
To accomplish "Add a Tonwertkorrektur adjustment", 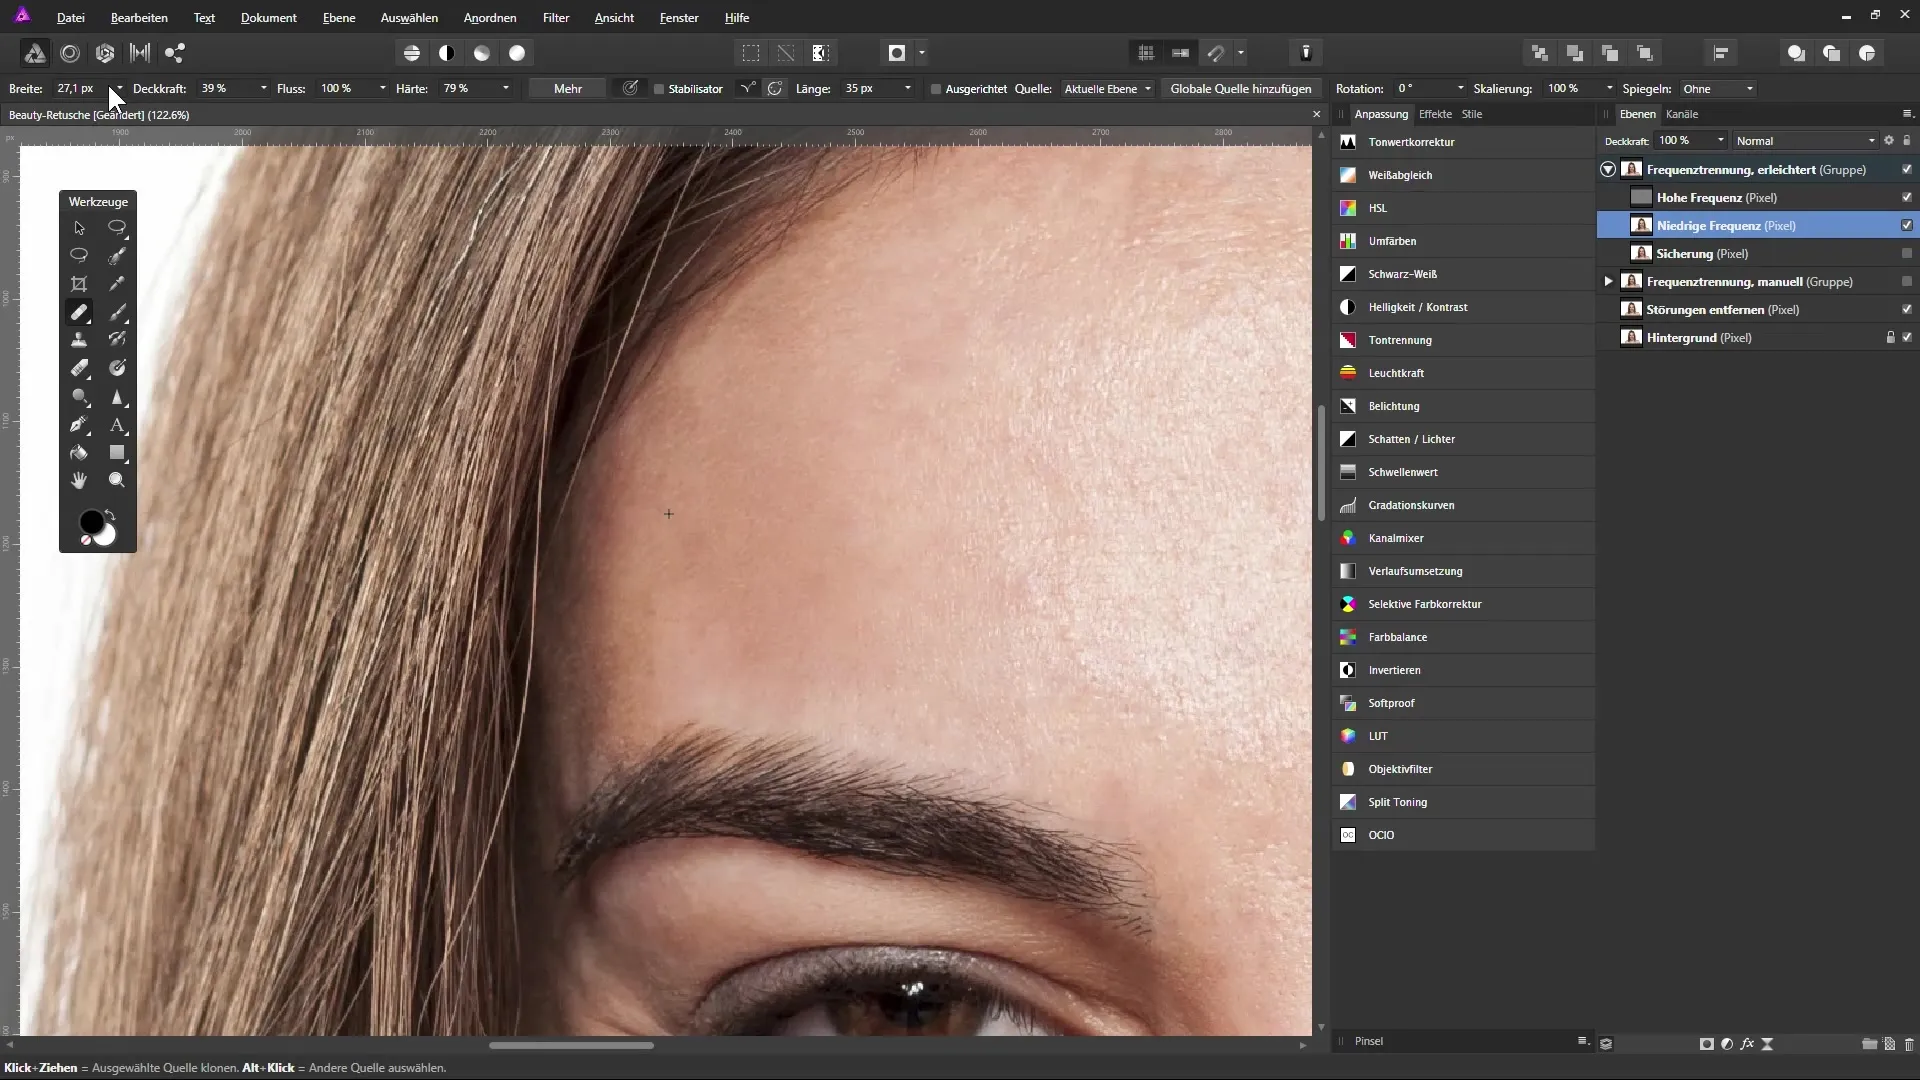I will click(1463, 142).
